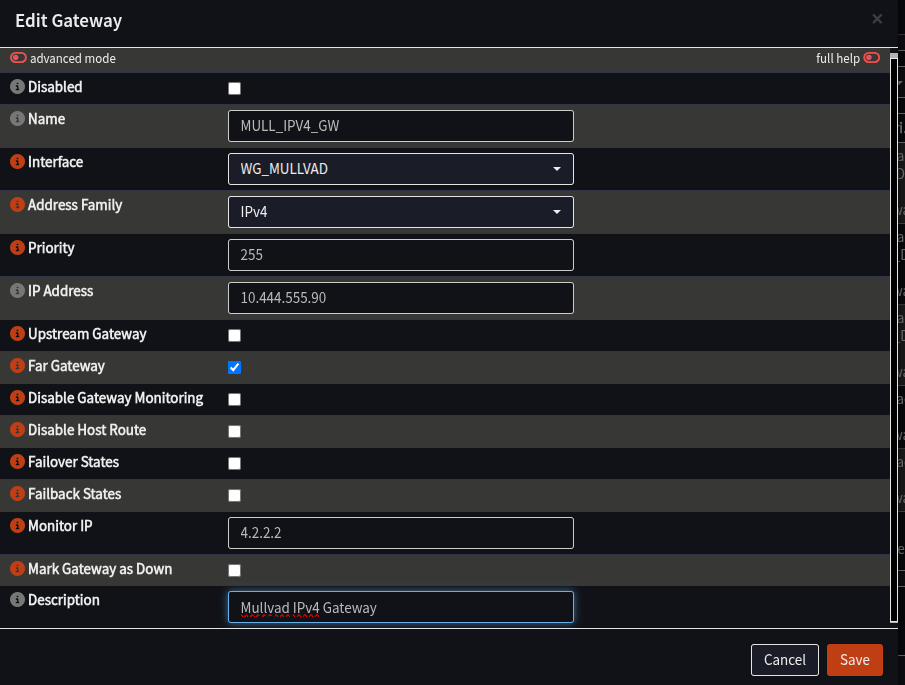The image size is (905, 685).
Task: Toggle the full help option
Action: pos(871,58)
